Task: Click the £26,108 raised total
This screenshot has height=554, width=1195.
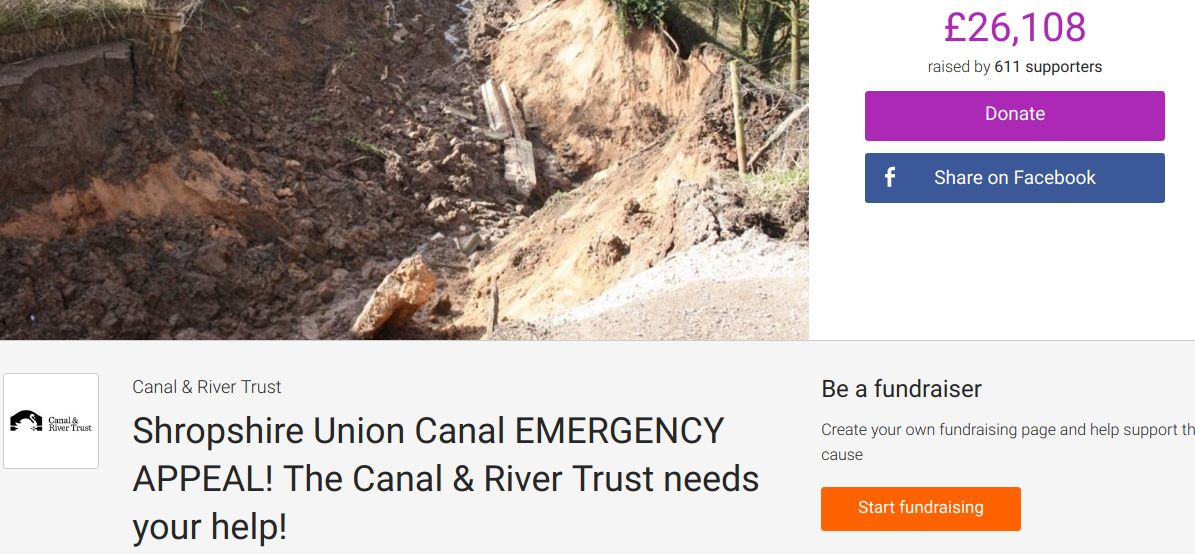Action: click(x=1014, y=27)
